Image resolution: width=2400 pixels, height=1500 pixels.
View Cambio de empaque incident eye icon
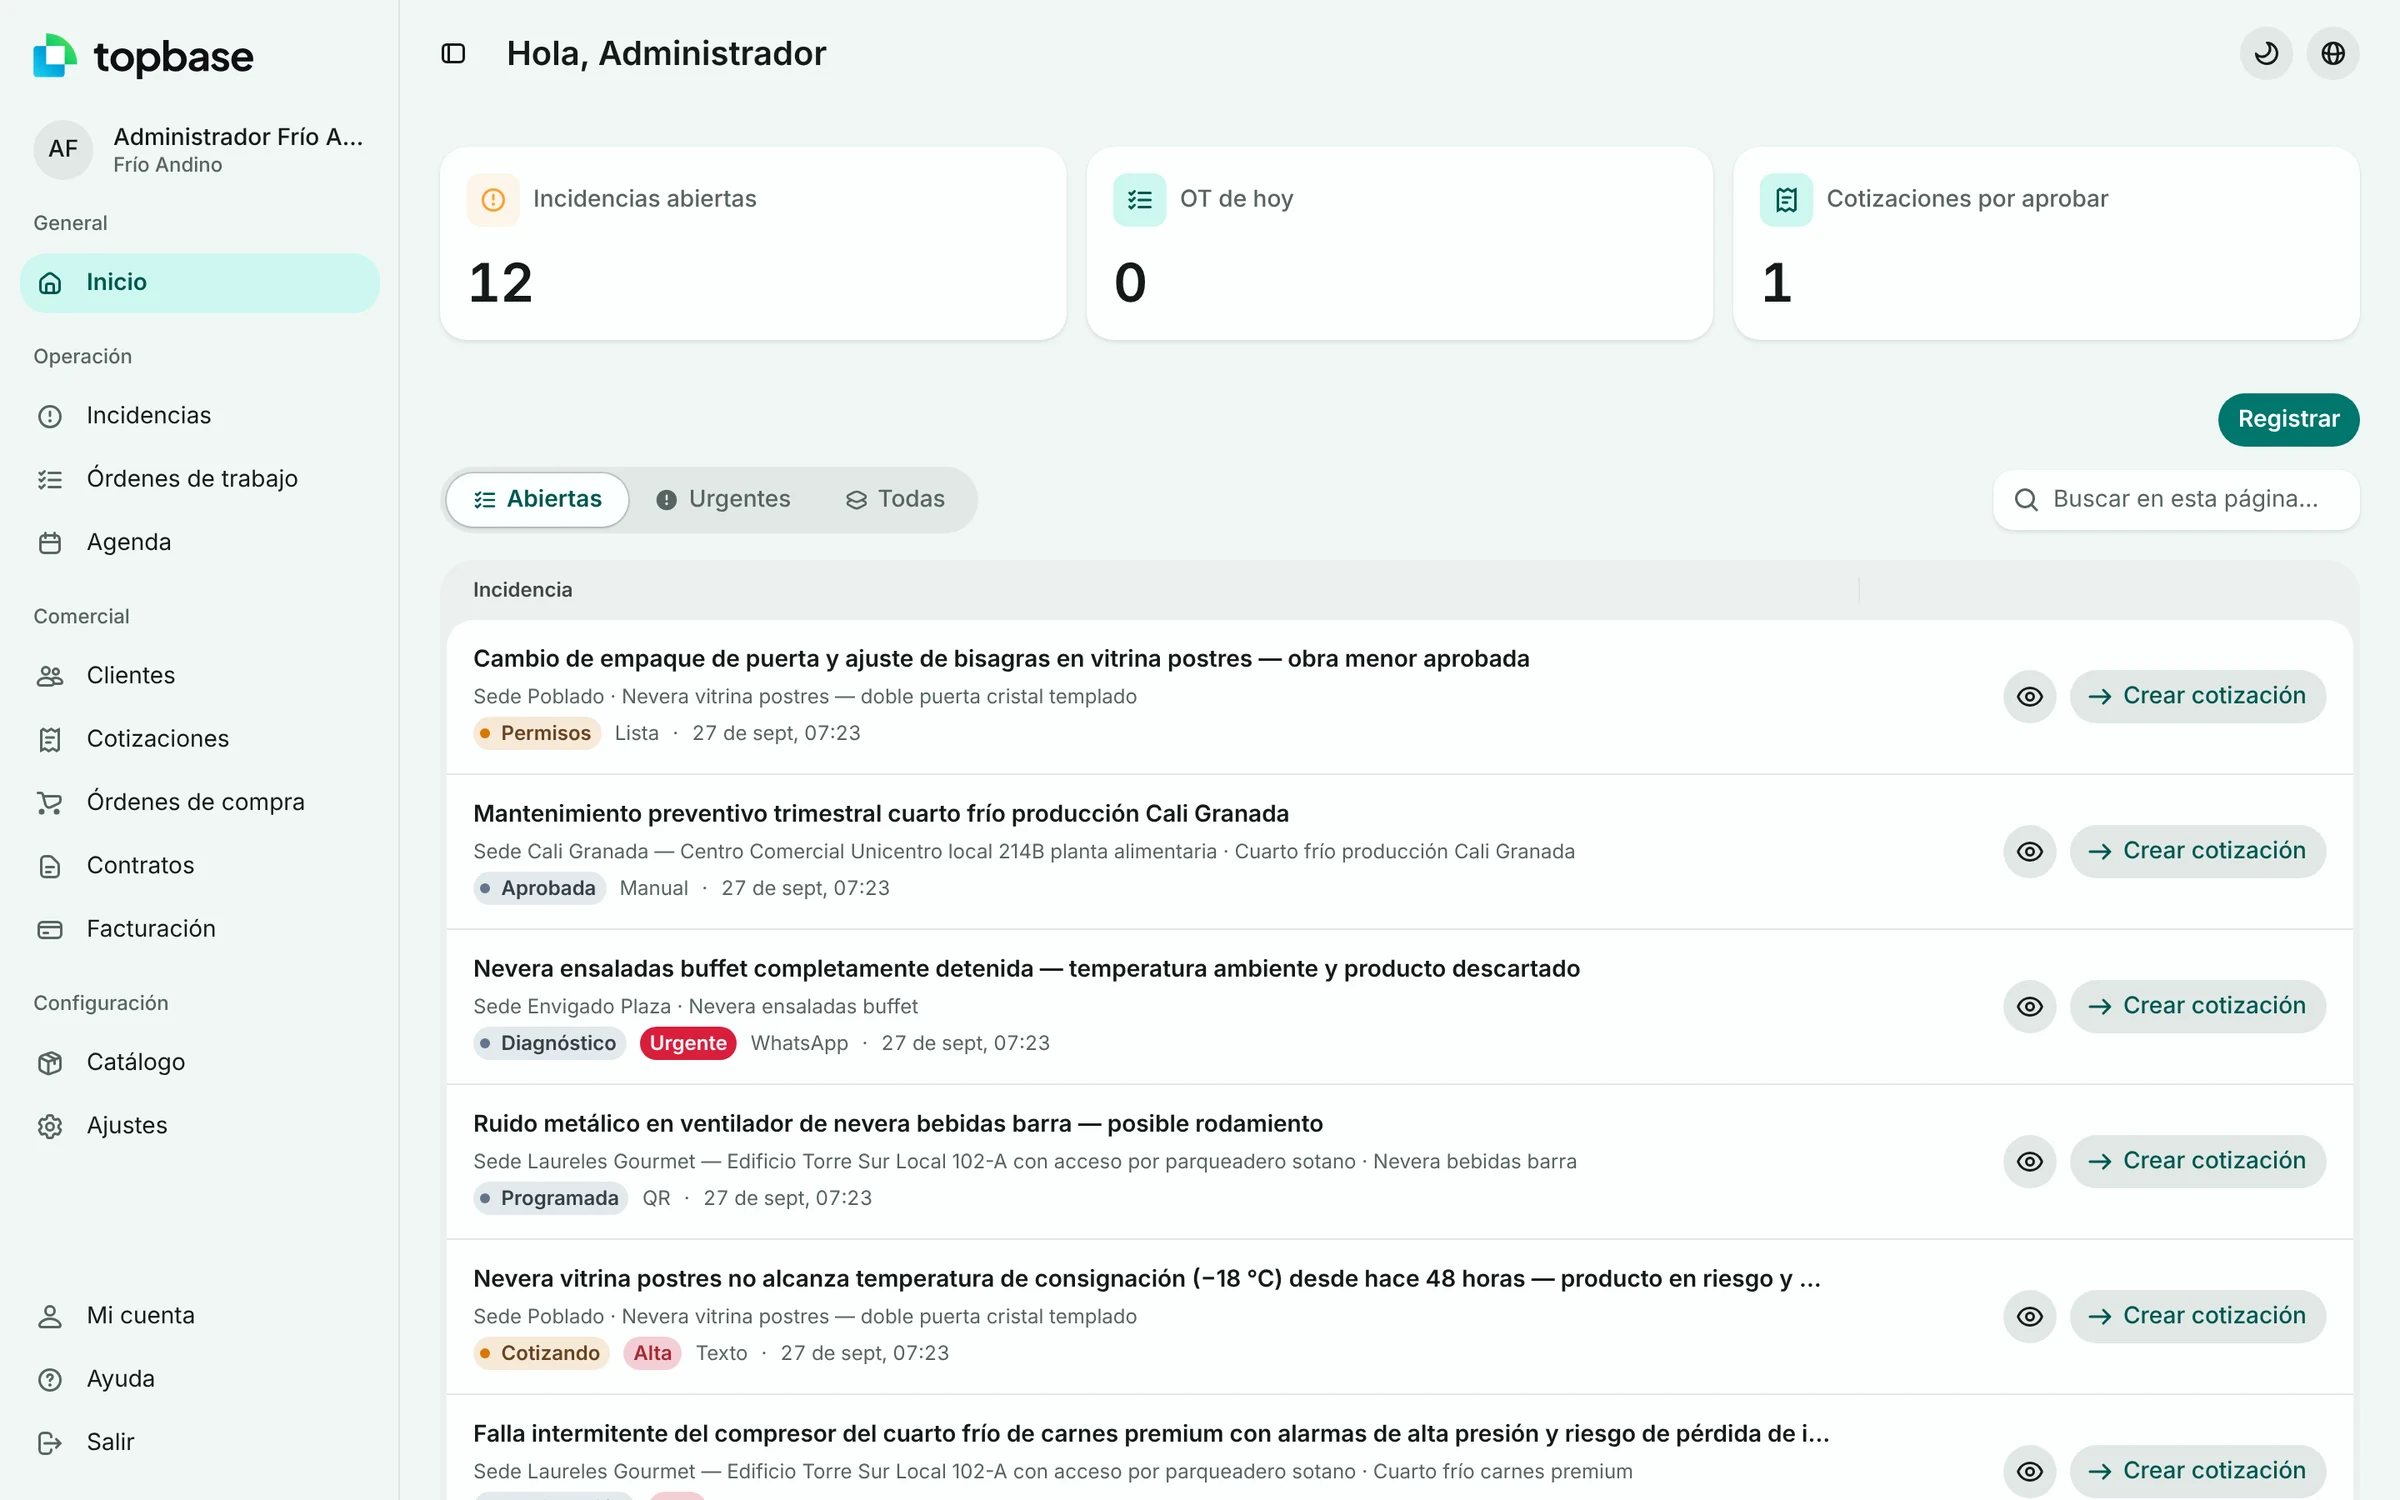tap(2029, 696)
